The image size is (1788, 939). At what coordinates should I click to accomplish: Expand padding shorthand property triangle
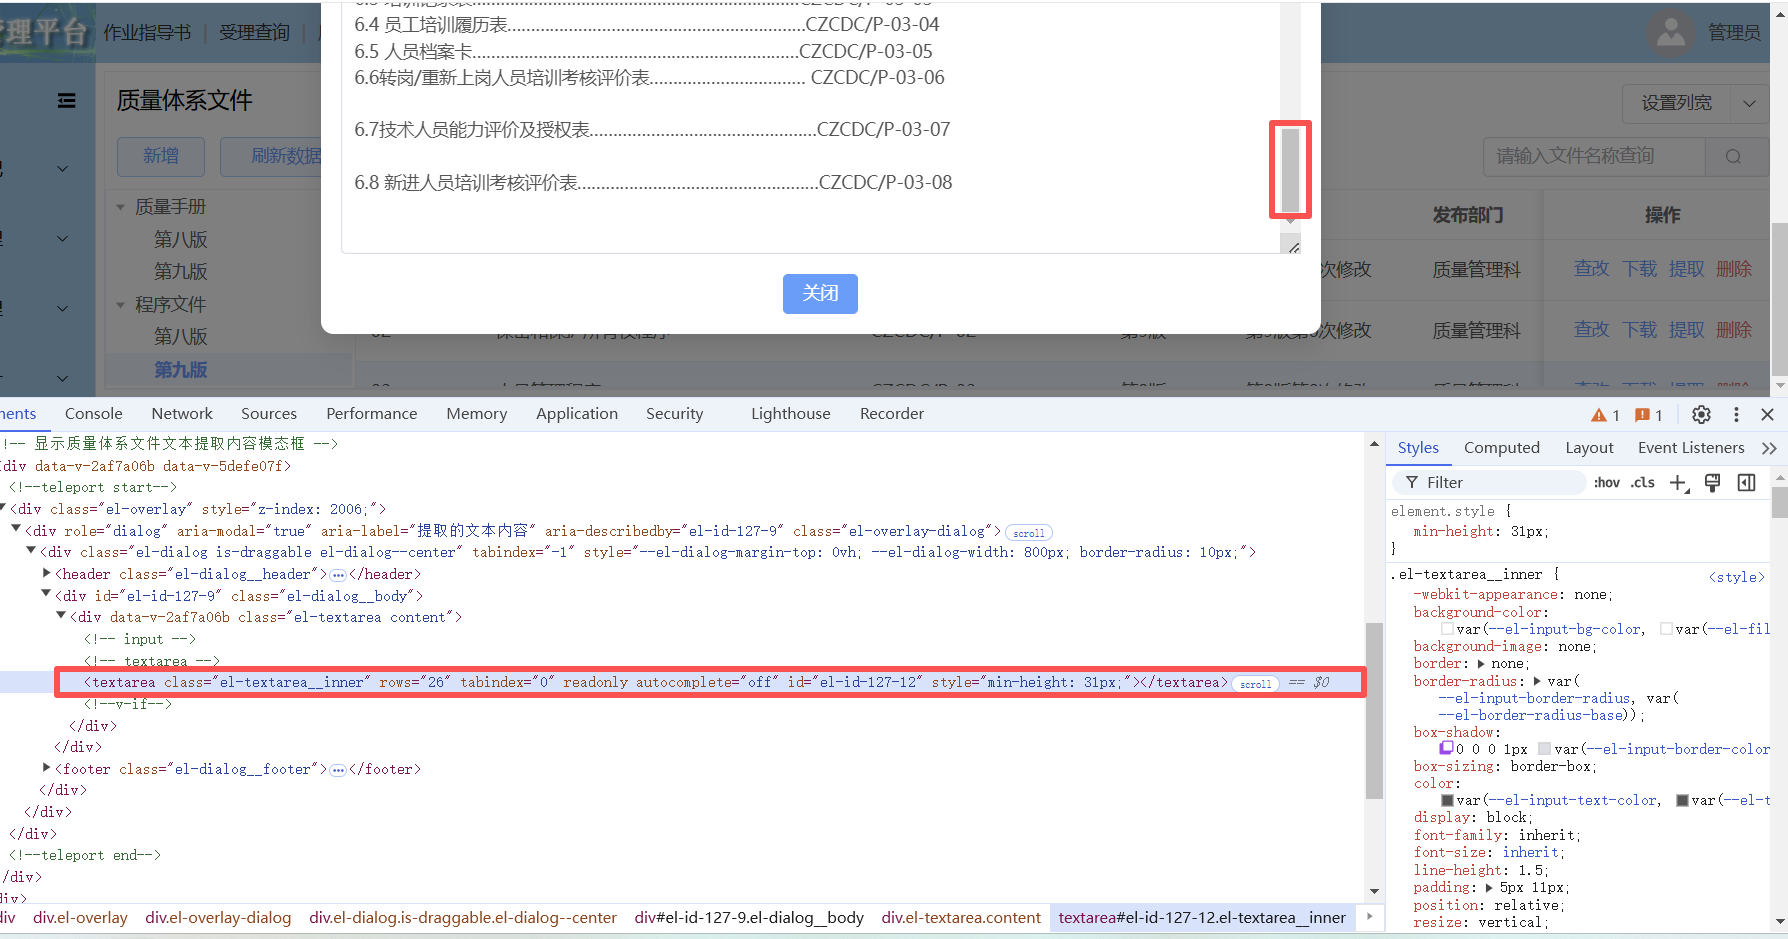[x=1489, y=887]
